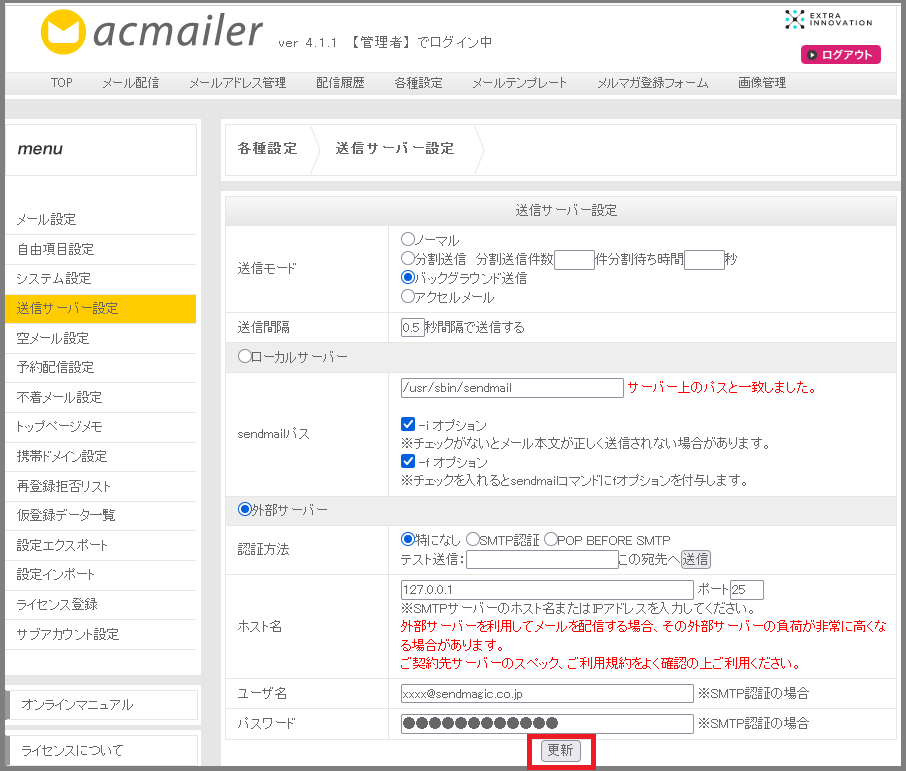Click the Extra Innovation logo
Image resolution: width=906 pixels, height=771 pixels.
pos(828,19)
